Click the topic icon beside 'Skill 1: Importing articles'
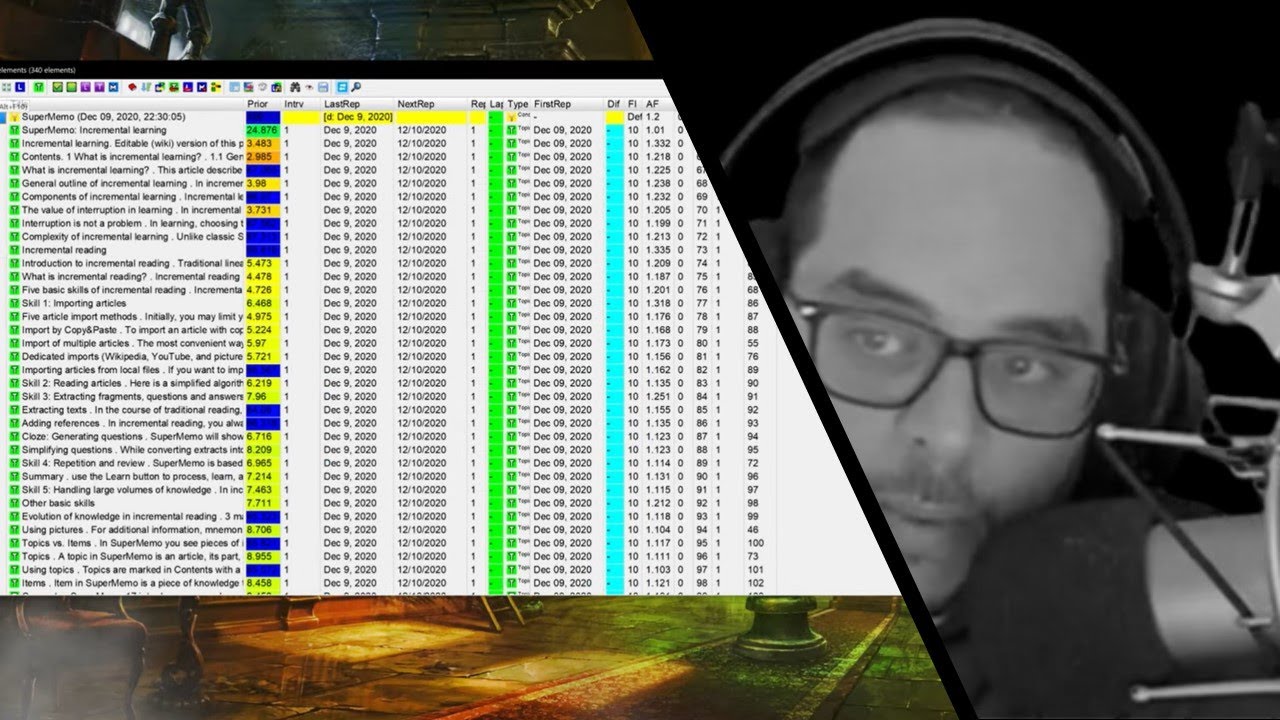 point(14,303)
